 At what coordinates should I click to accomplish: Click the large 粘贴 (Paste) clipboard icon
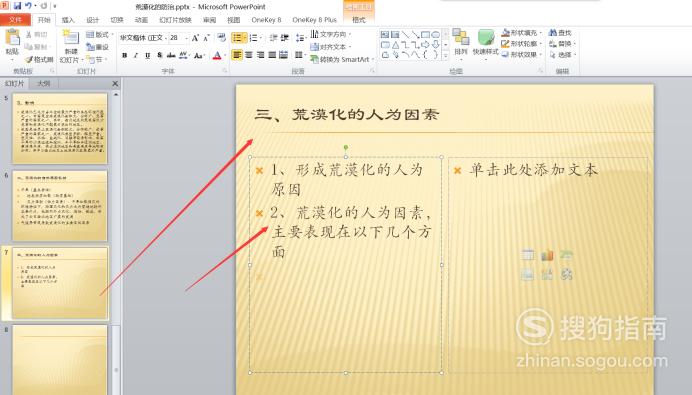click(x=12, y=38)
